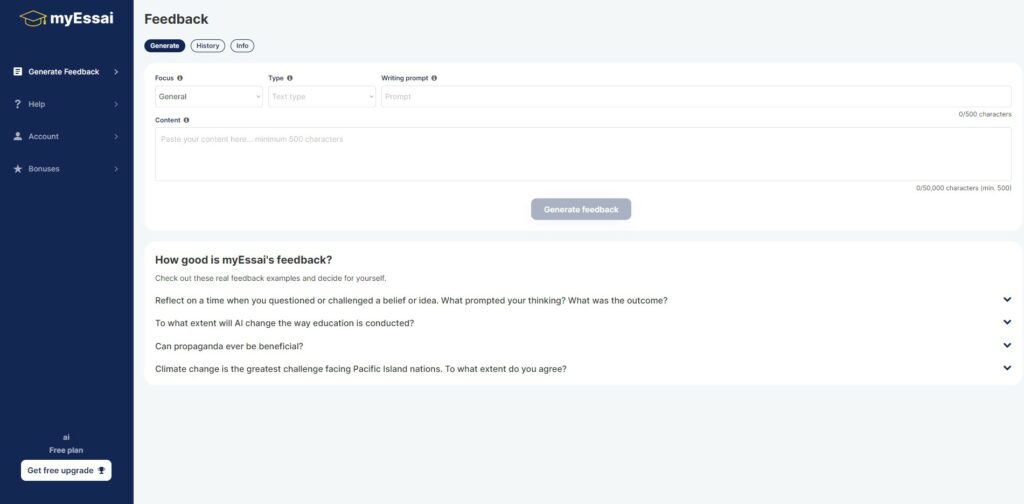Switch to the History tab
The width and height of the screenshot is (1024, 504).
click(x=208, y=46)
